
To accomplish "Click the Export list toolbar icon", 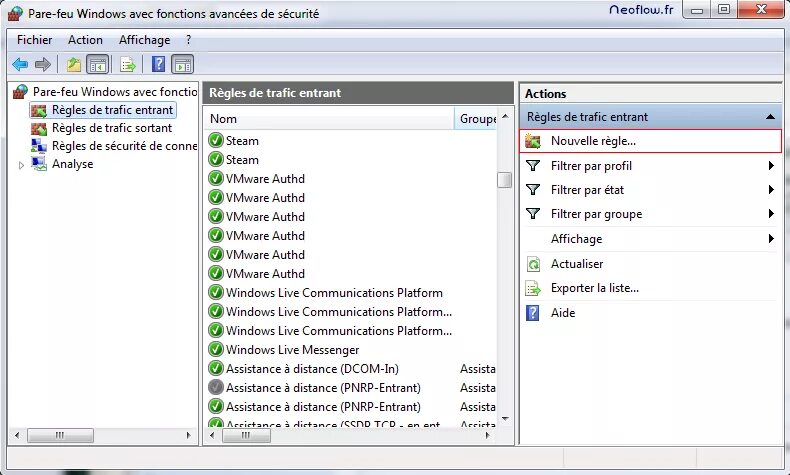I will click(128, 64).
